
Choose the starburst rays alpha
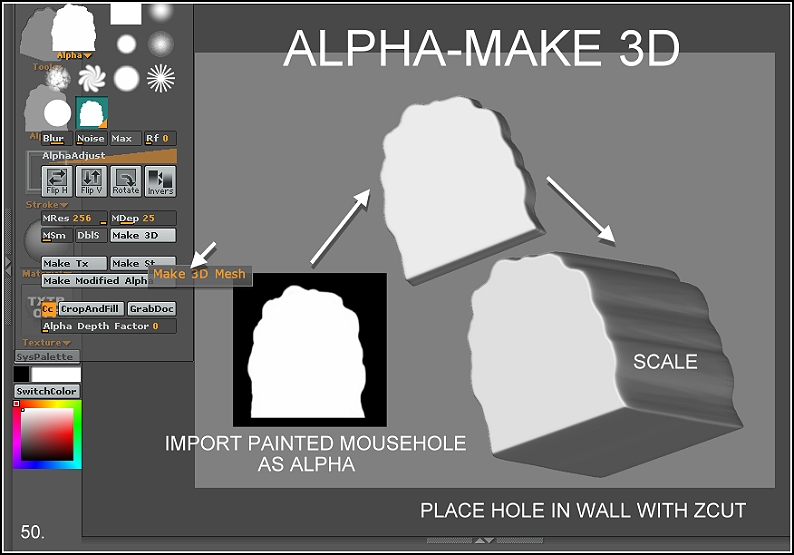tap(161, 78)
